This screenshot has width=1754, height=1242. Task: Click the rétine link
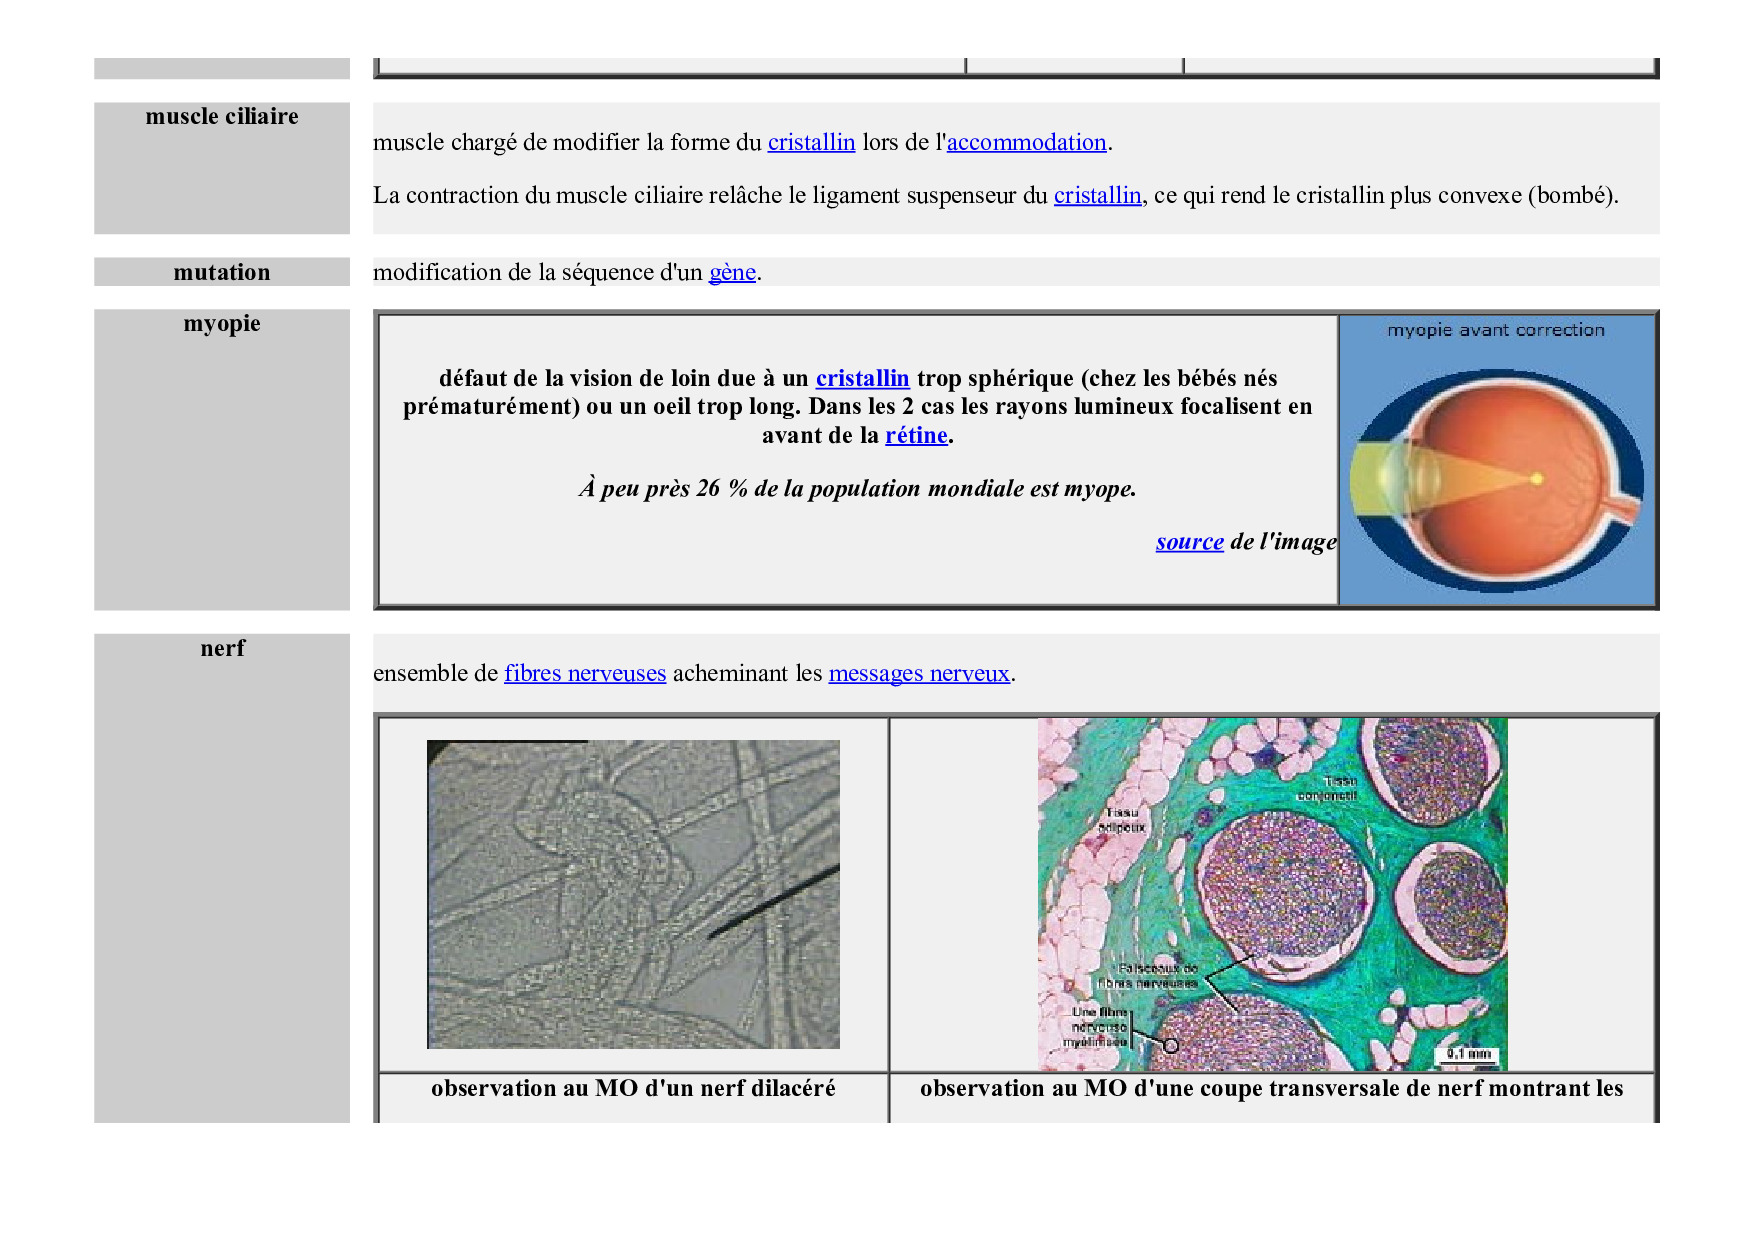pyautogui.click(x=916, y=435)
